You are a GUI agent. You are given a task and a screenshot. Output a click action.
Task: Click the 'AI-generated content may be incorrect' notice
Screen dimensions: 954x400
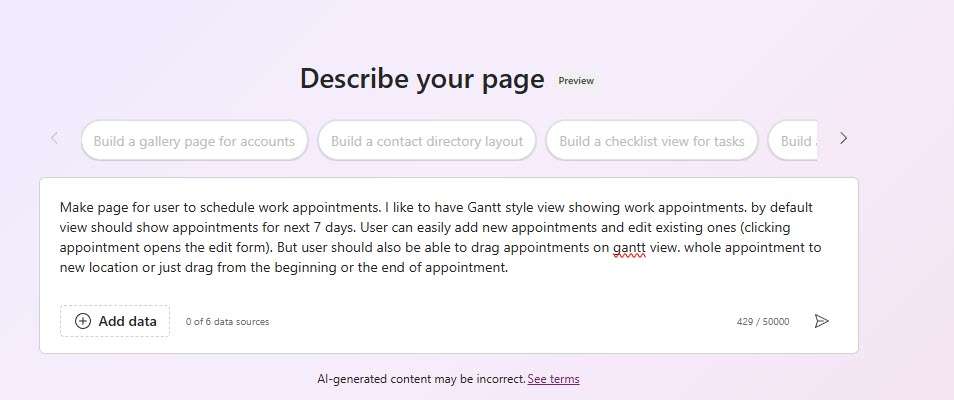421,379
